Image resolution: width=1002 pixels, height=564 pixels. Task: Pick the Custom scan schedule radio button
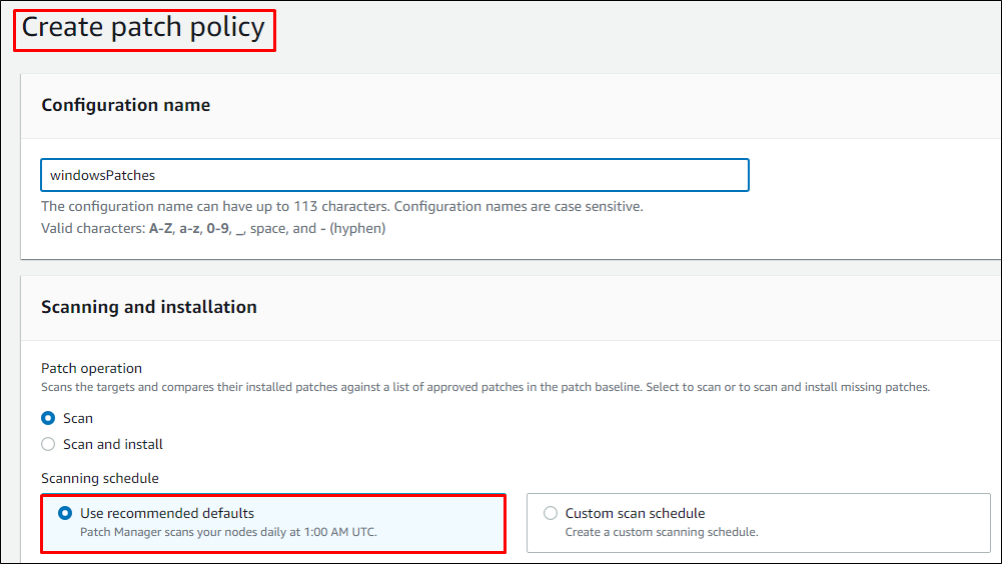click(x=550, y=513)
